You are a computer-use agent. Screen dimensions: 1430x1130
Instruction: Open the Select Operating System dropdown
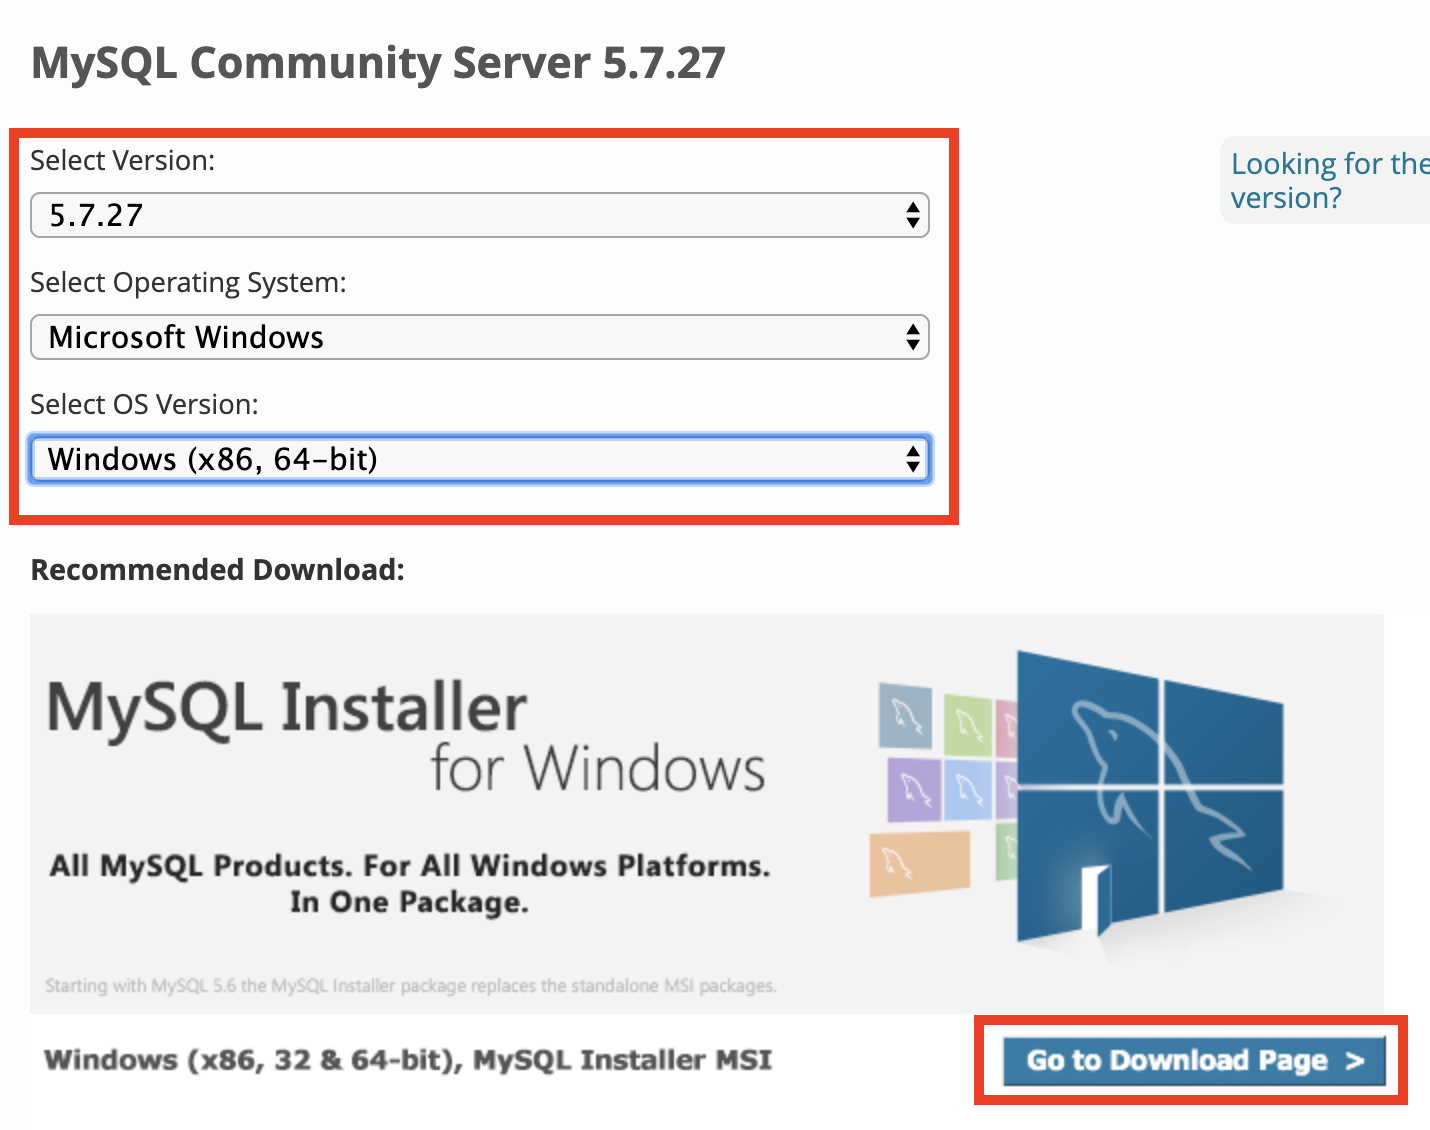[480, 337]
